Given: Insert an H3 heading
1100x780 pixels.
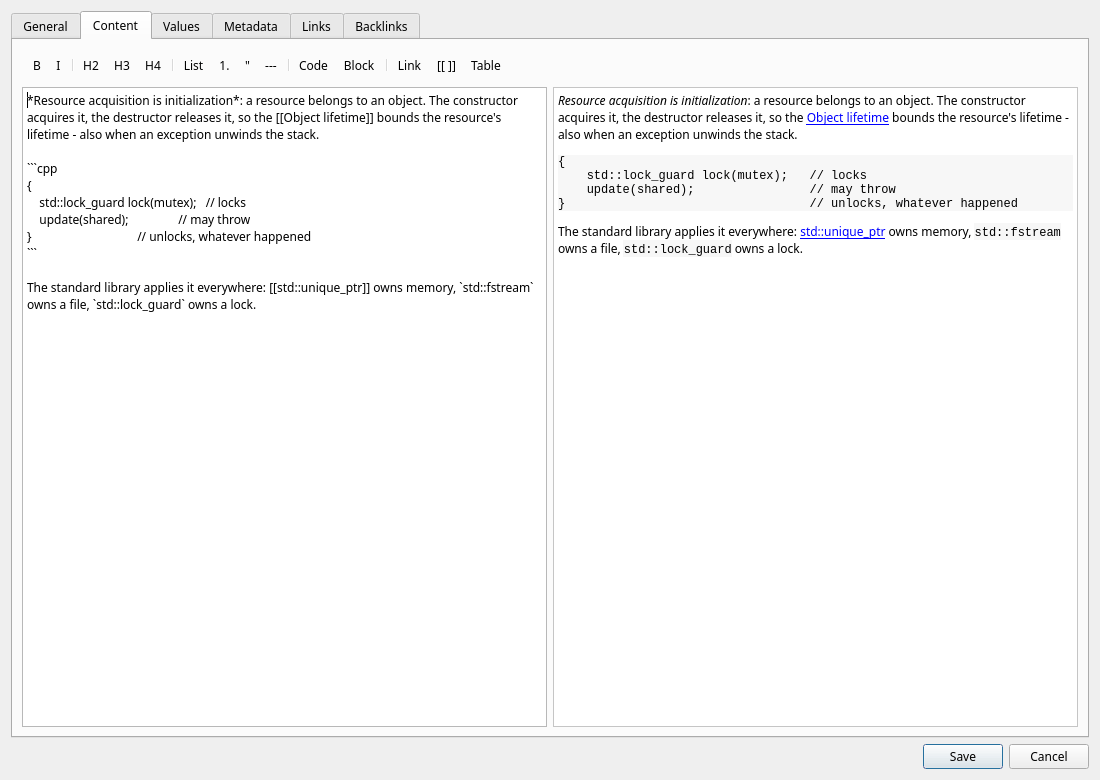Looking at the screenshot, I should coord(121,65).
